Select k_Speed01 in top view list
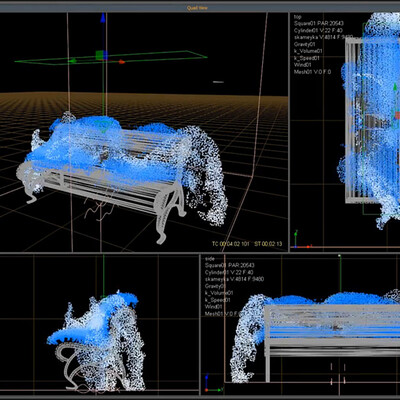The height and width of the screenshot is (400, 400). pyautogui.click(x=307, y=58)
